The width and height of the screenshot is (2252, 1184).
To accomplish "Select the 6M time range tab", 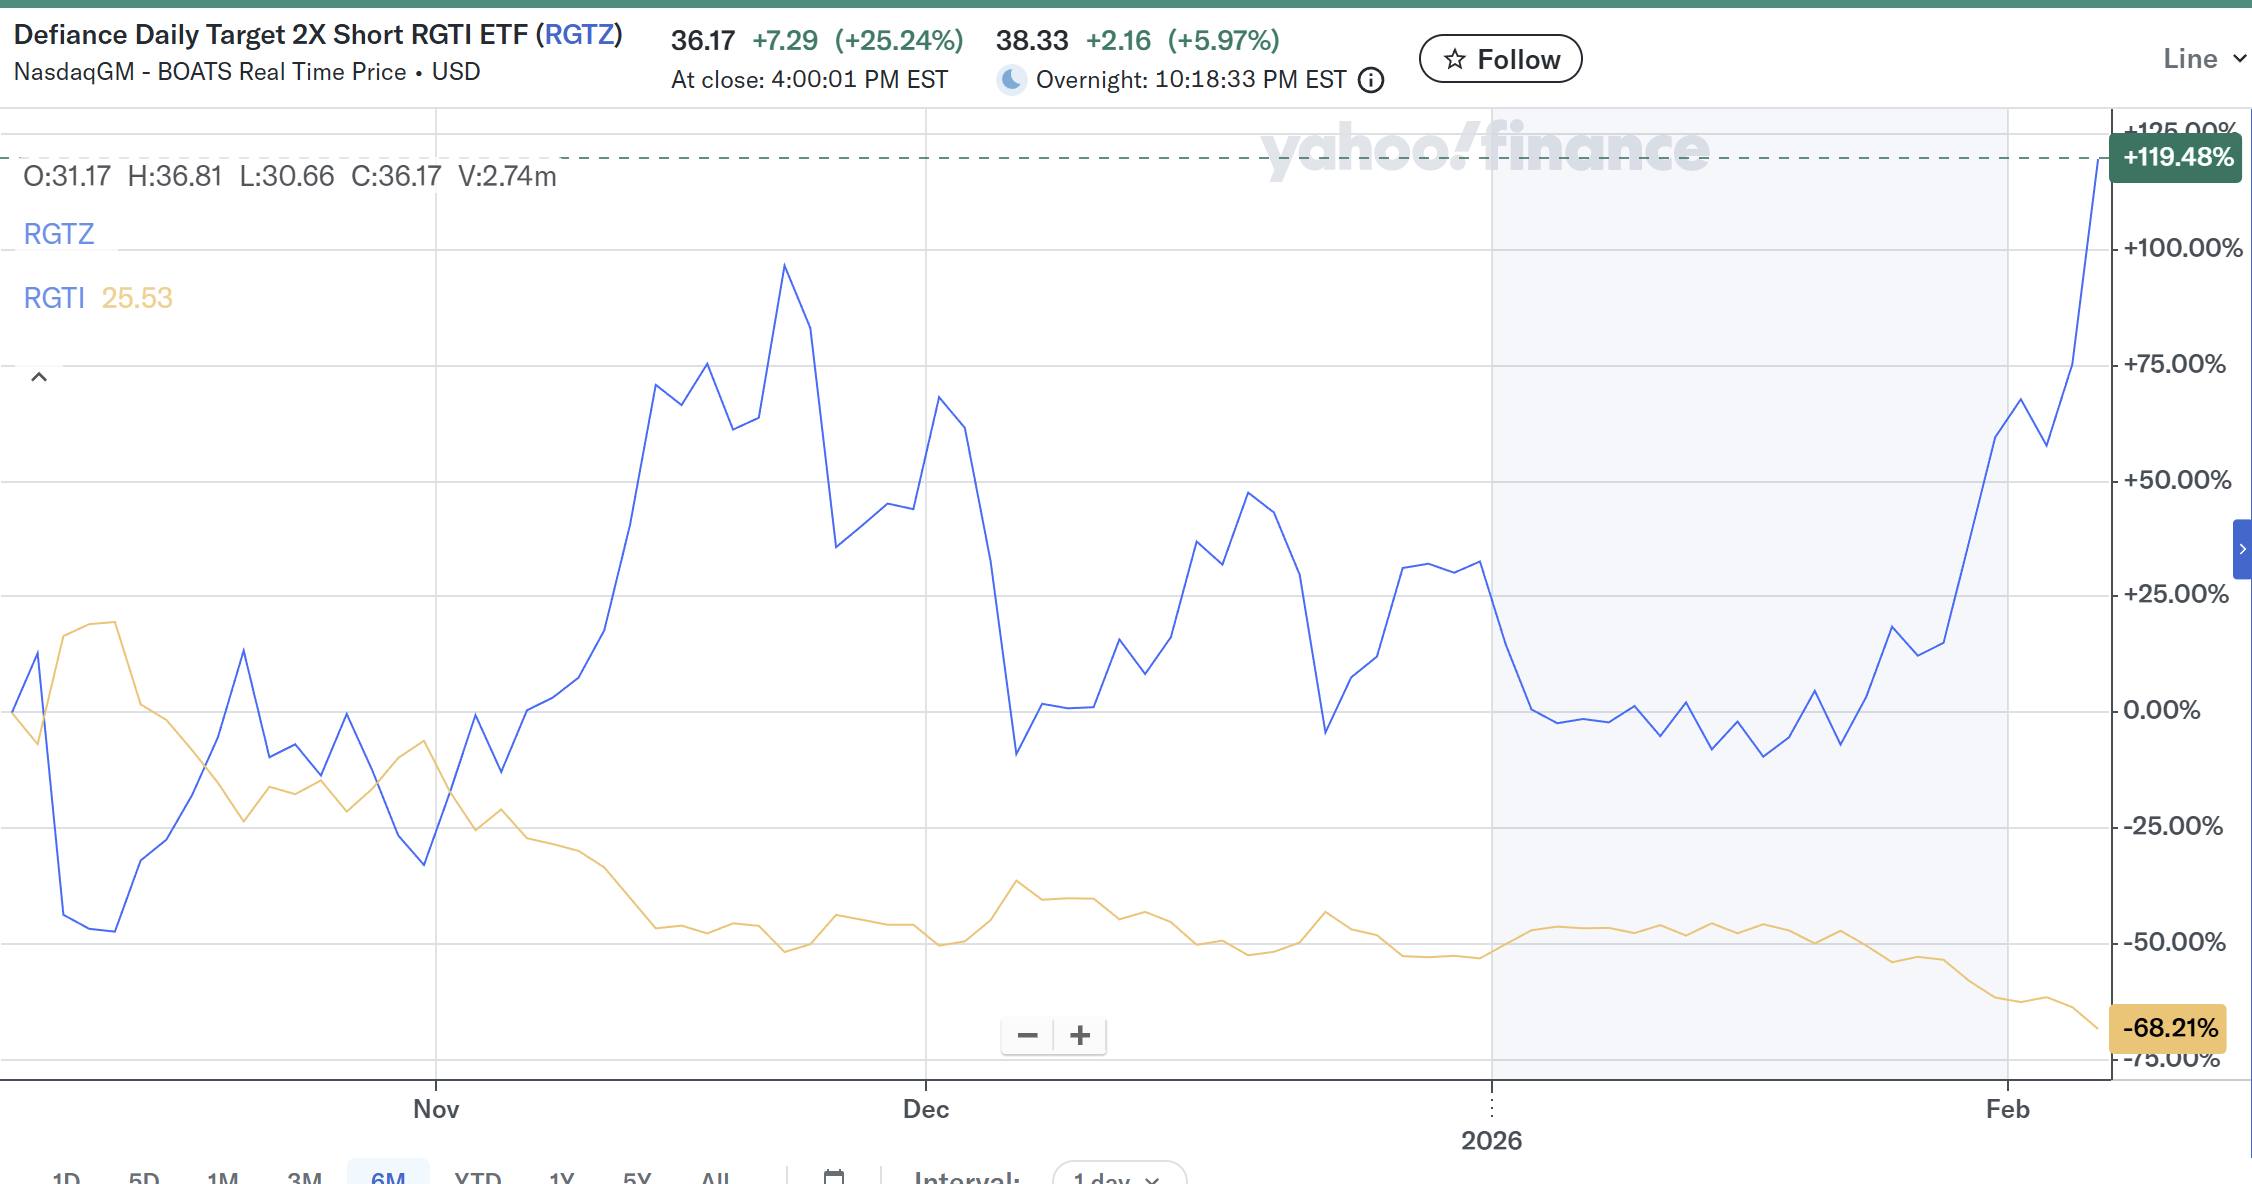I will (388, 1177).
